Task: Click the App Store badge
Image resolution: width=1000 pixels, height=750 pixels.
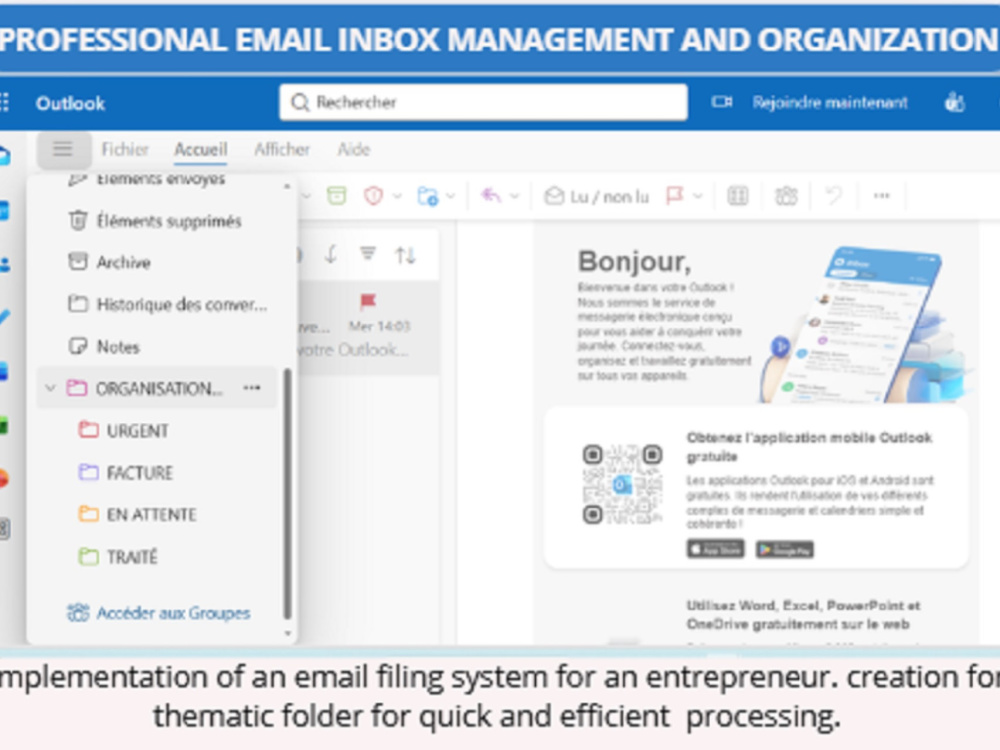Action: coord(716,549)
